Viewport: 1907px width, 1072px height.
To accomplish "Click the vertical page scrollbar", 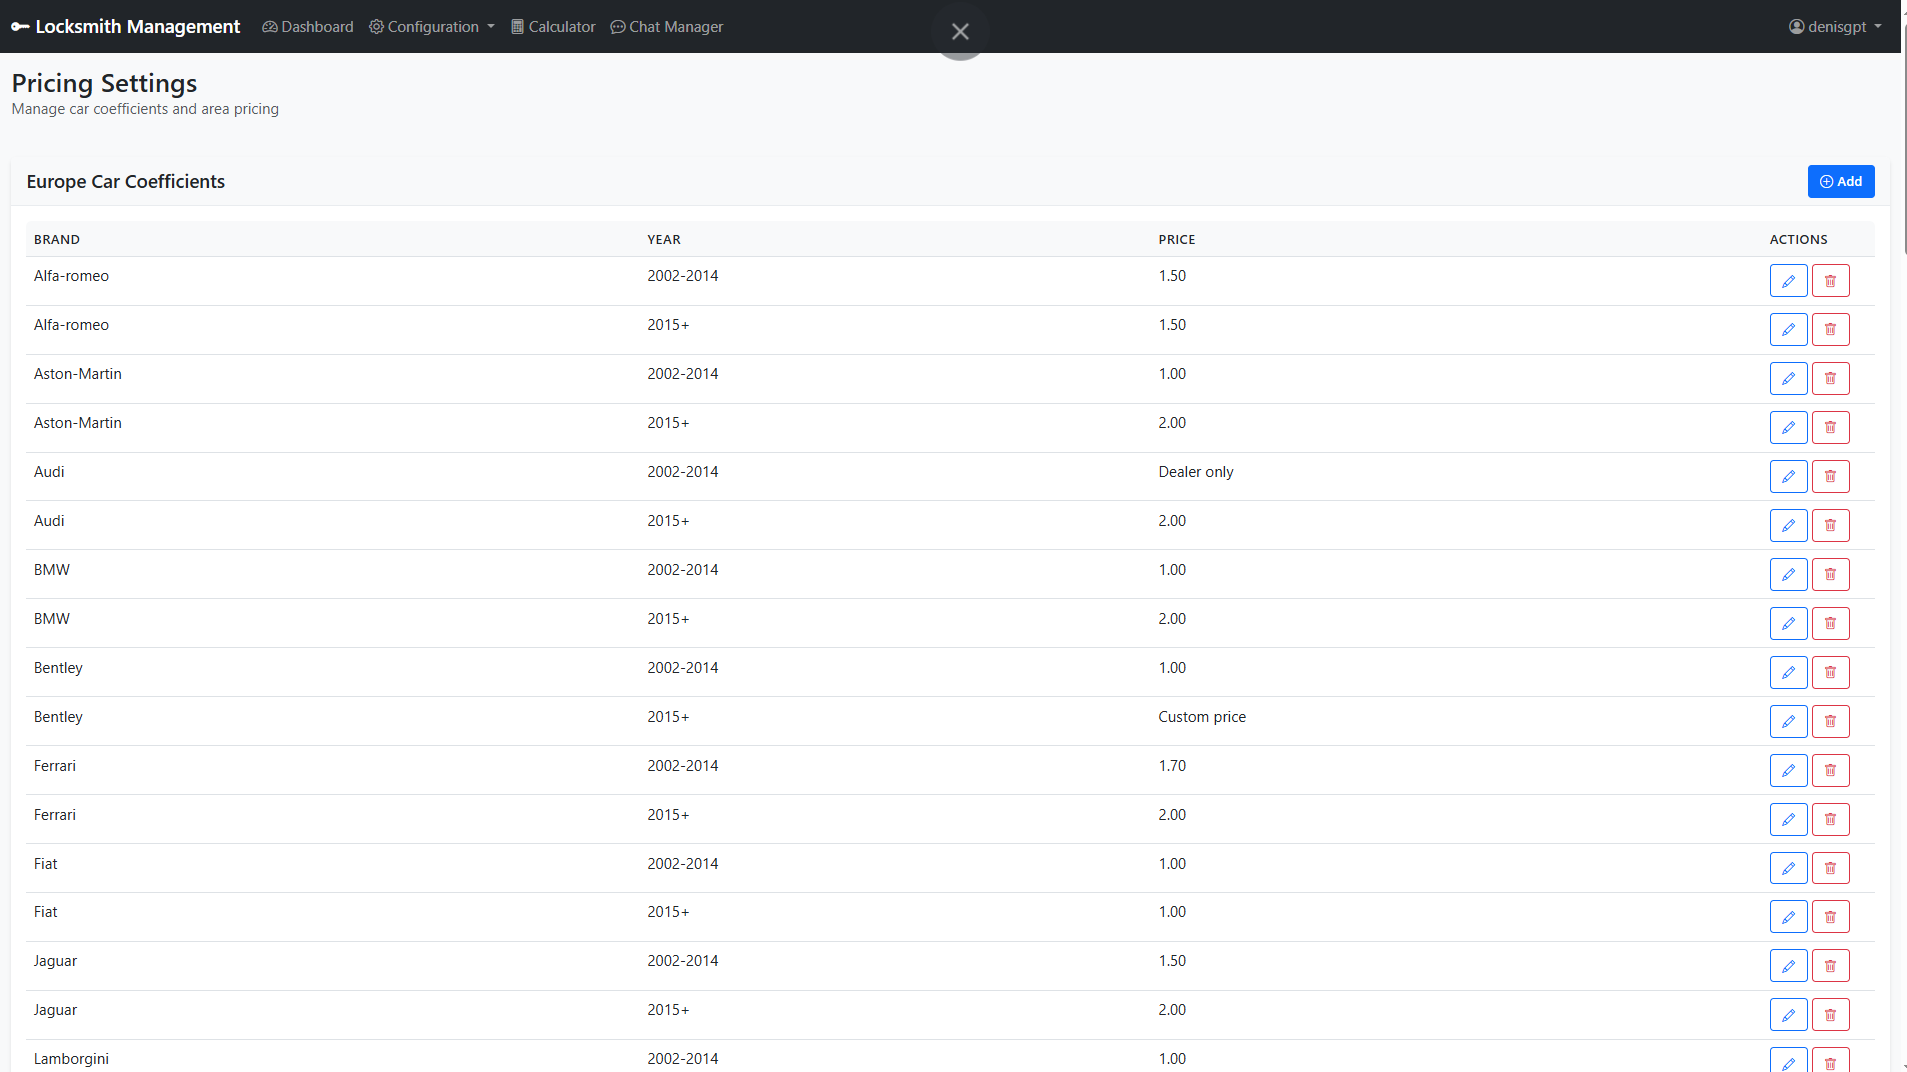I will coord(1904,140).
